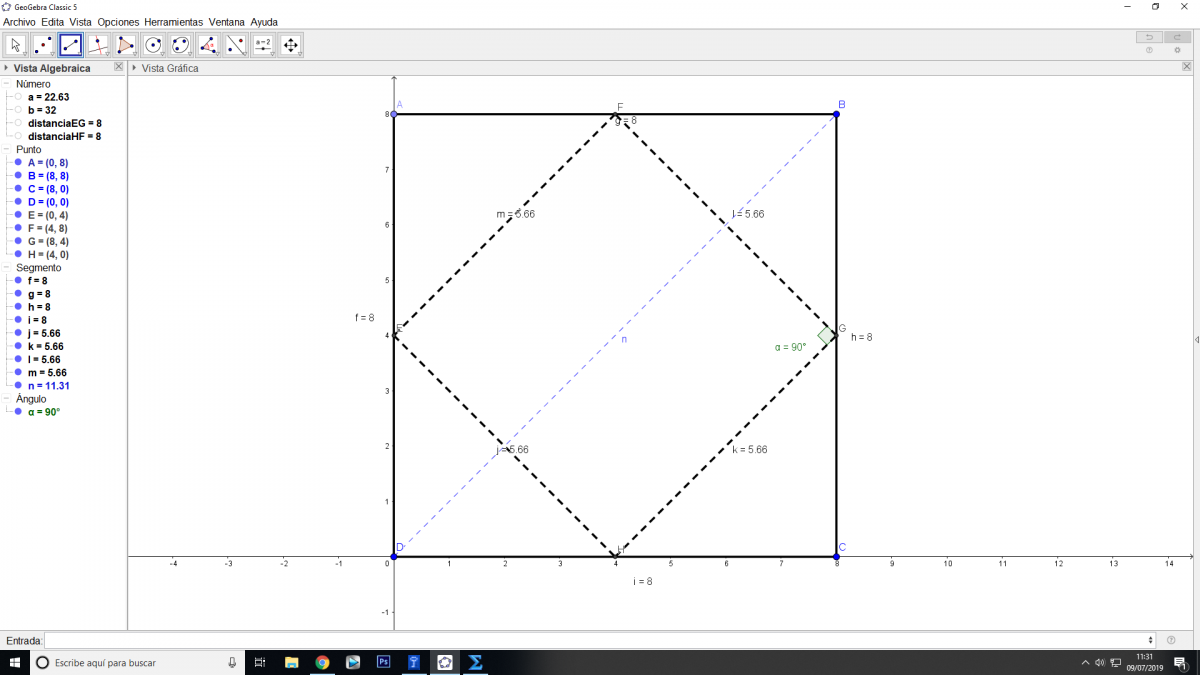Close the Vista Algebraica panel

coord(119,67)
